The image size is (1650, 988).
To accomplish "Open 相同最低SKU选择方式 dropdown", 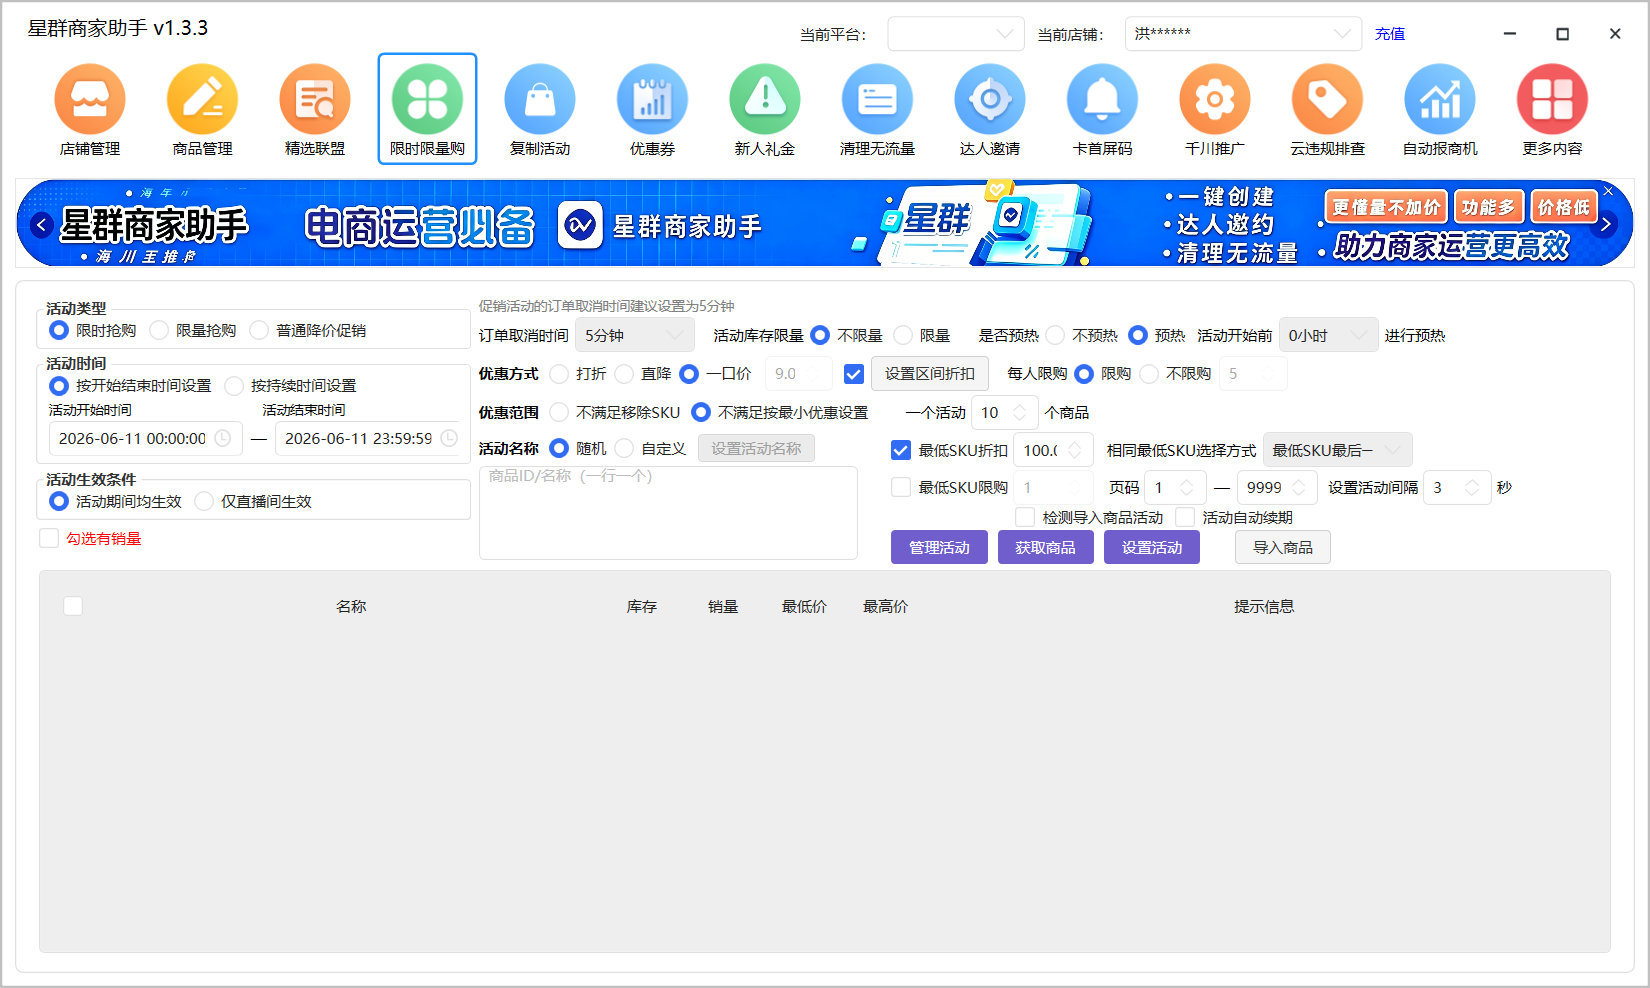I will tap(1338, 450).
